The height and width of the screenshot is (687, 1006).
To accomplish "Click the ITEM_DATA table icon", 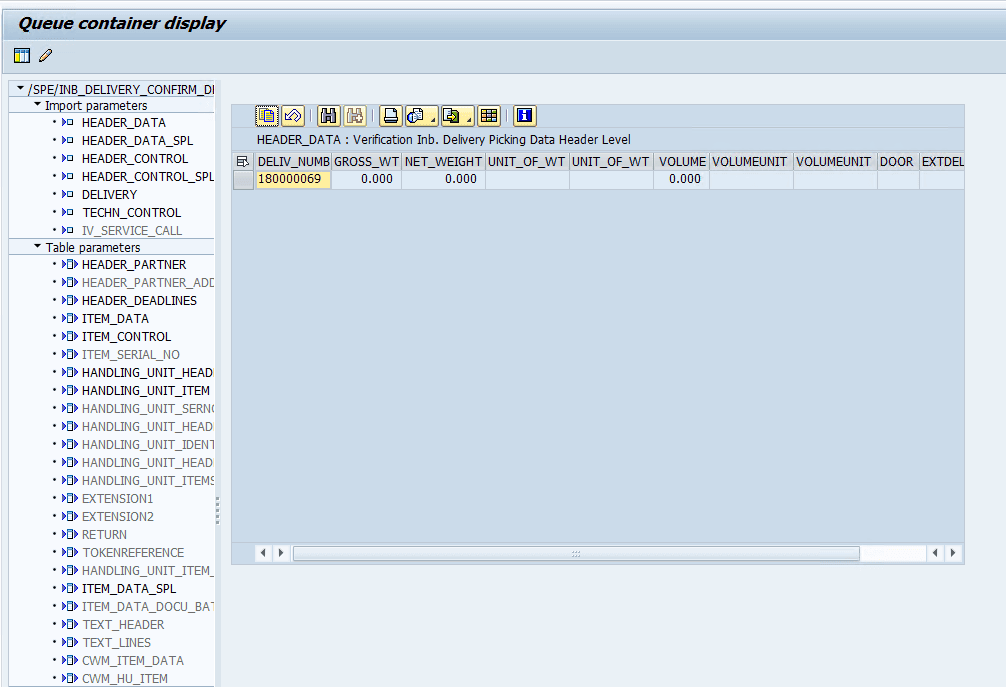I will (70, 318).
